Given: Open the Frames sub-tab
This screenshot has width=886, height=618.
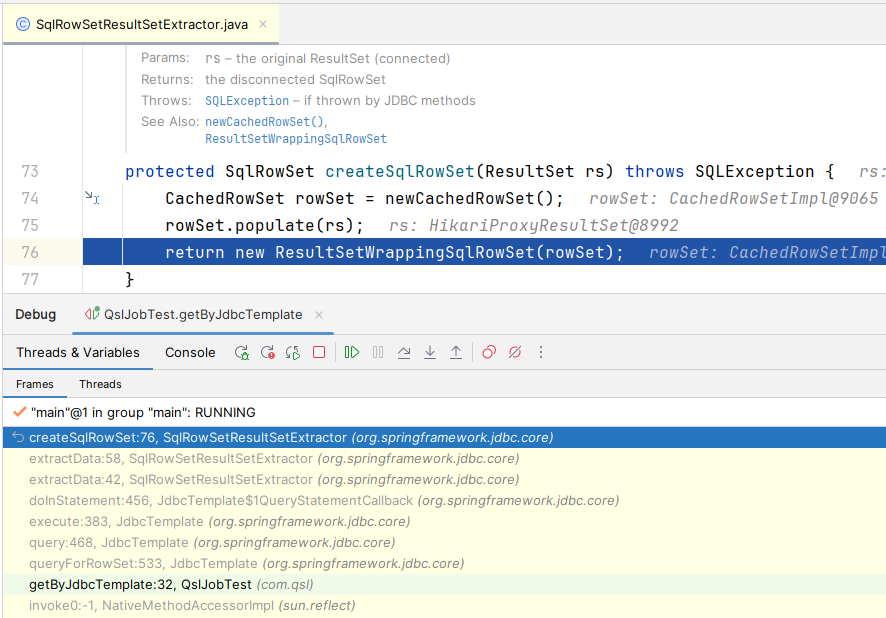Looking at the screenshot, I should tap(34, 384).
